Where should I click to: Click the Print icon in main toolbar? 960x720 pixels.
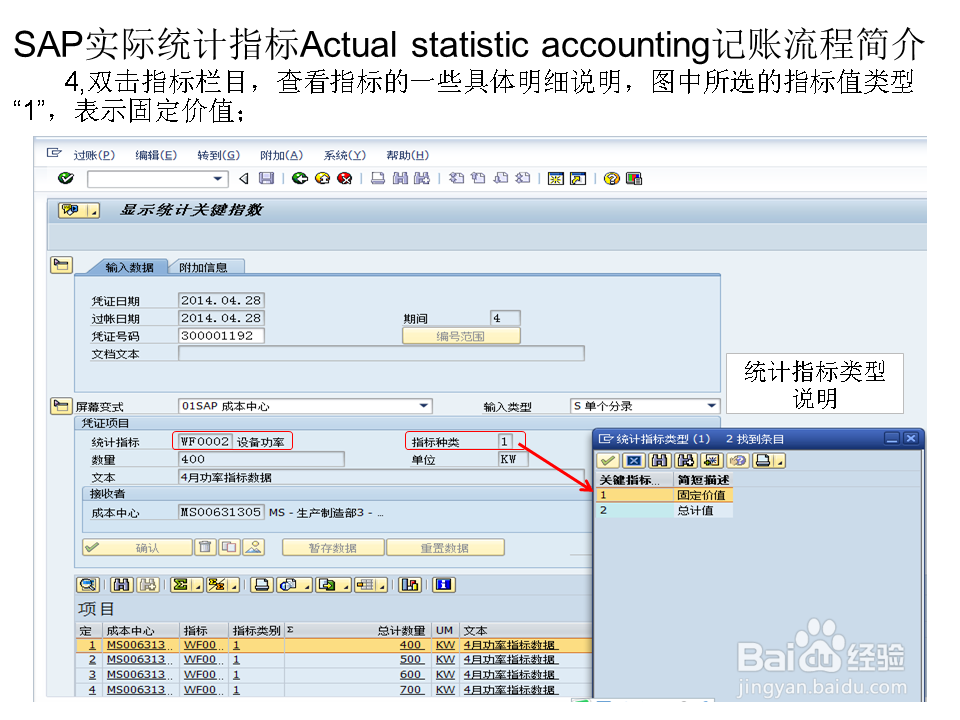(378, 178)
